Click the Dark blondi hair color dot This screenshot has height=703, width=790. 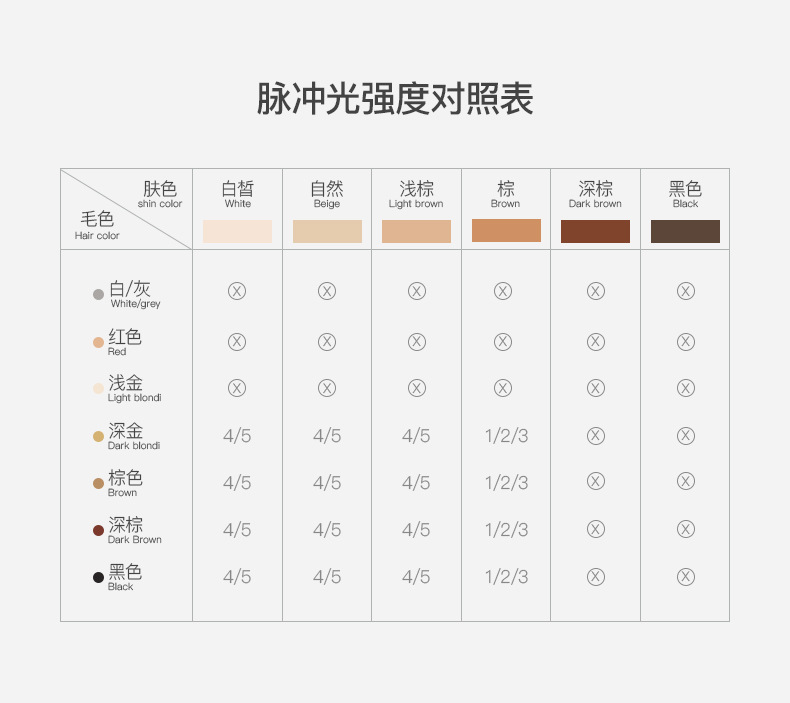coord(99,436)
